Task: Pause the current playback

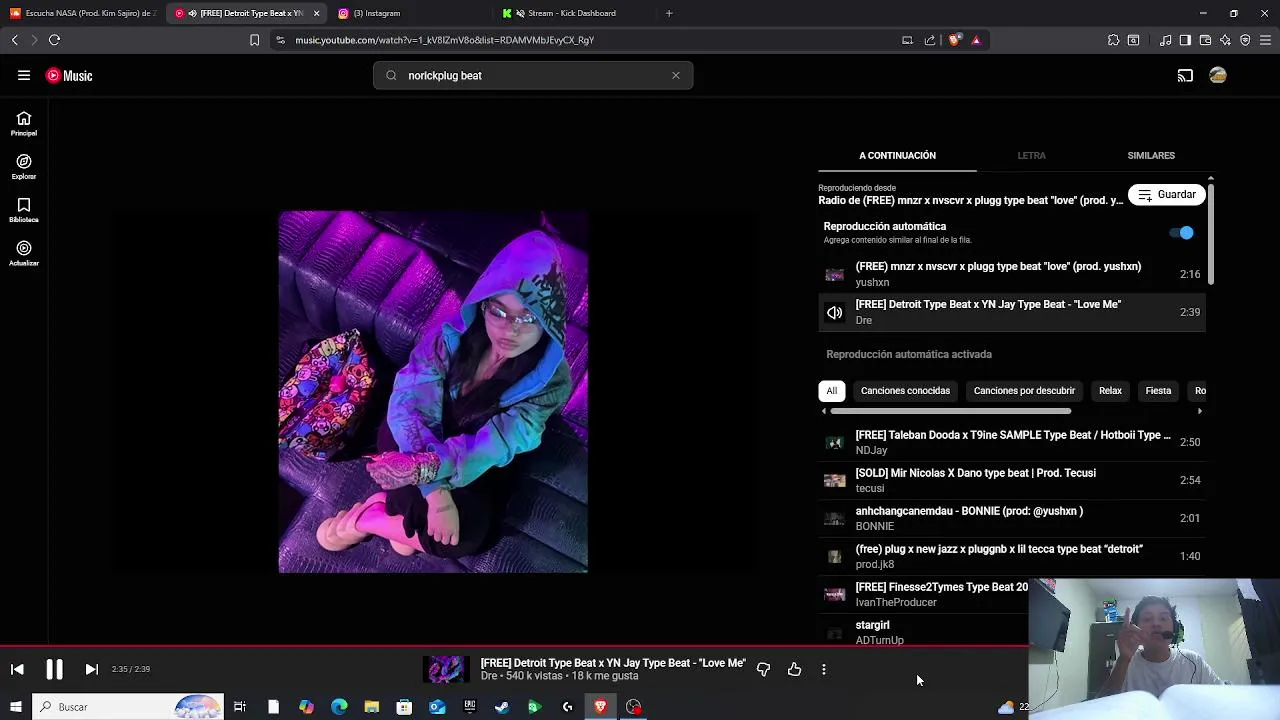Action: [54, 669]
